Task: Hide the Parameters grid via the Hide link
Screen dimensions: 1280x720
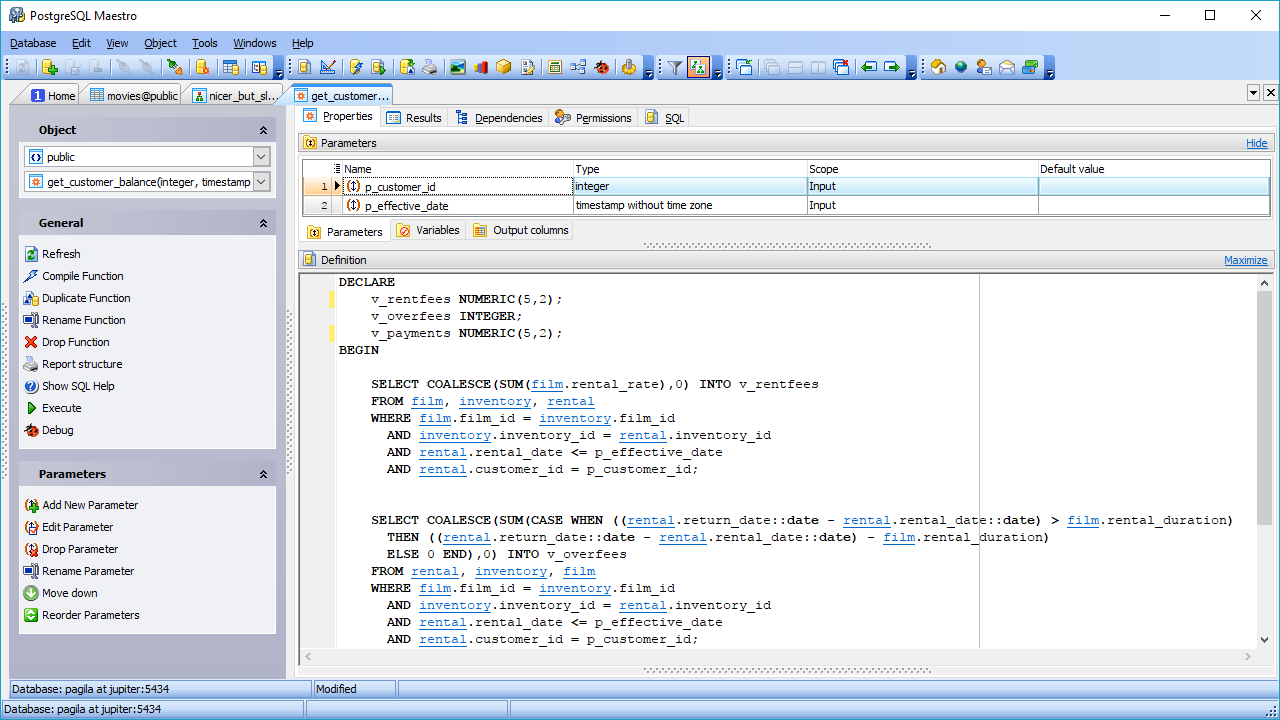Action: coord(1257,143)
